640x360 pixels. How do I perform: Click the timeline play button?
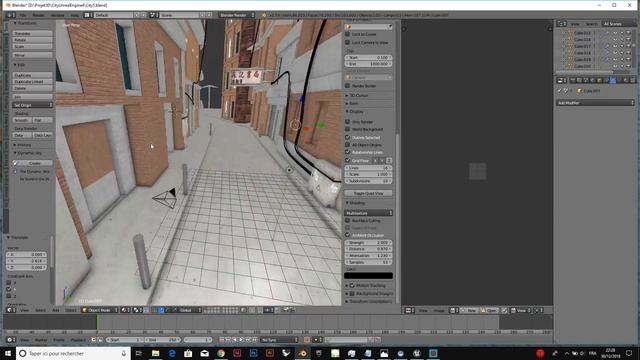[241, 340]
